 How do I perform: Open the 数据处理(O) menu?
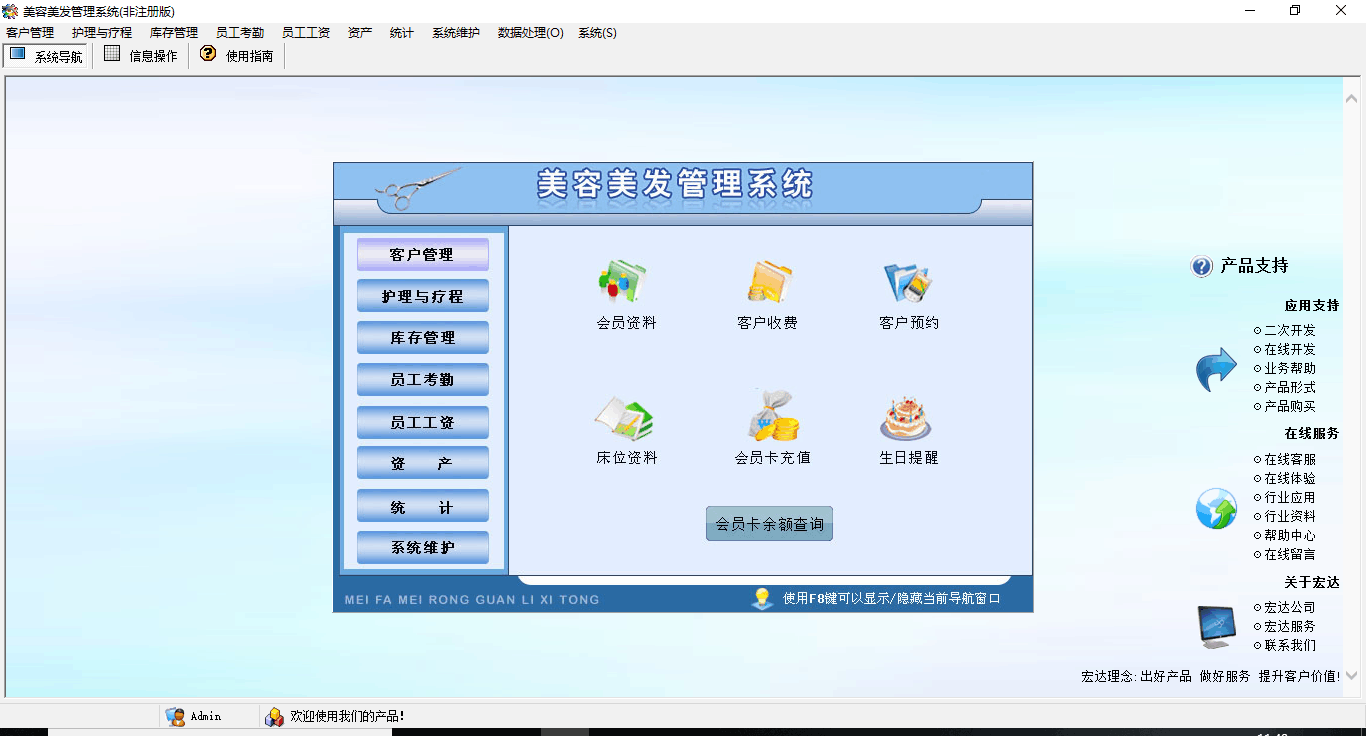(x=531, y=33)
